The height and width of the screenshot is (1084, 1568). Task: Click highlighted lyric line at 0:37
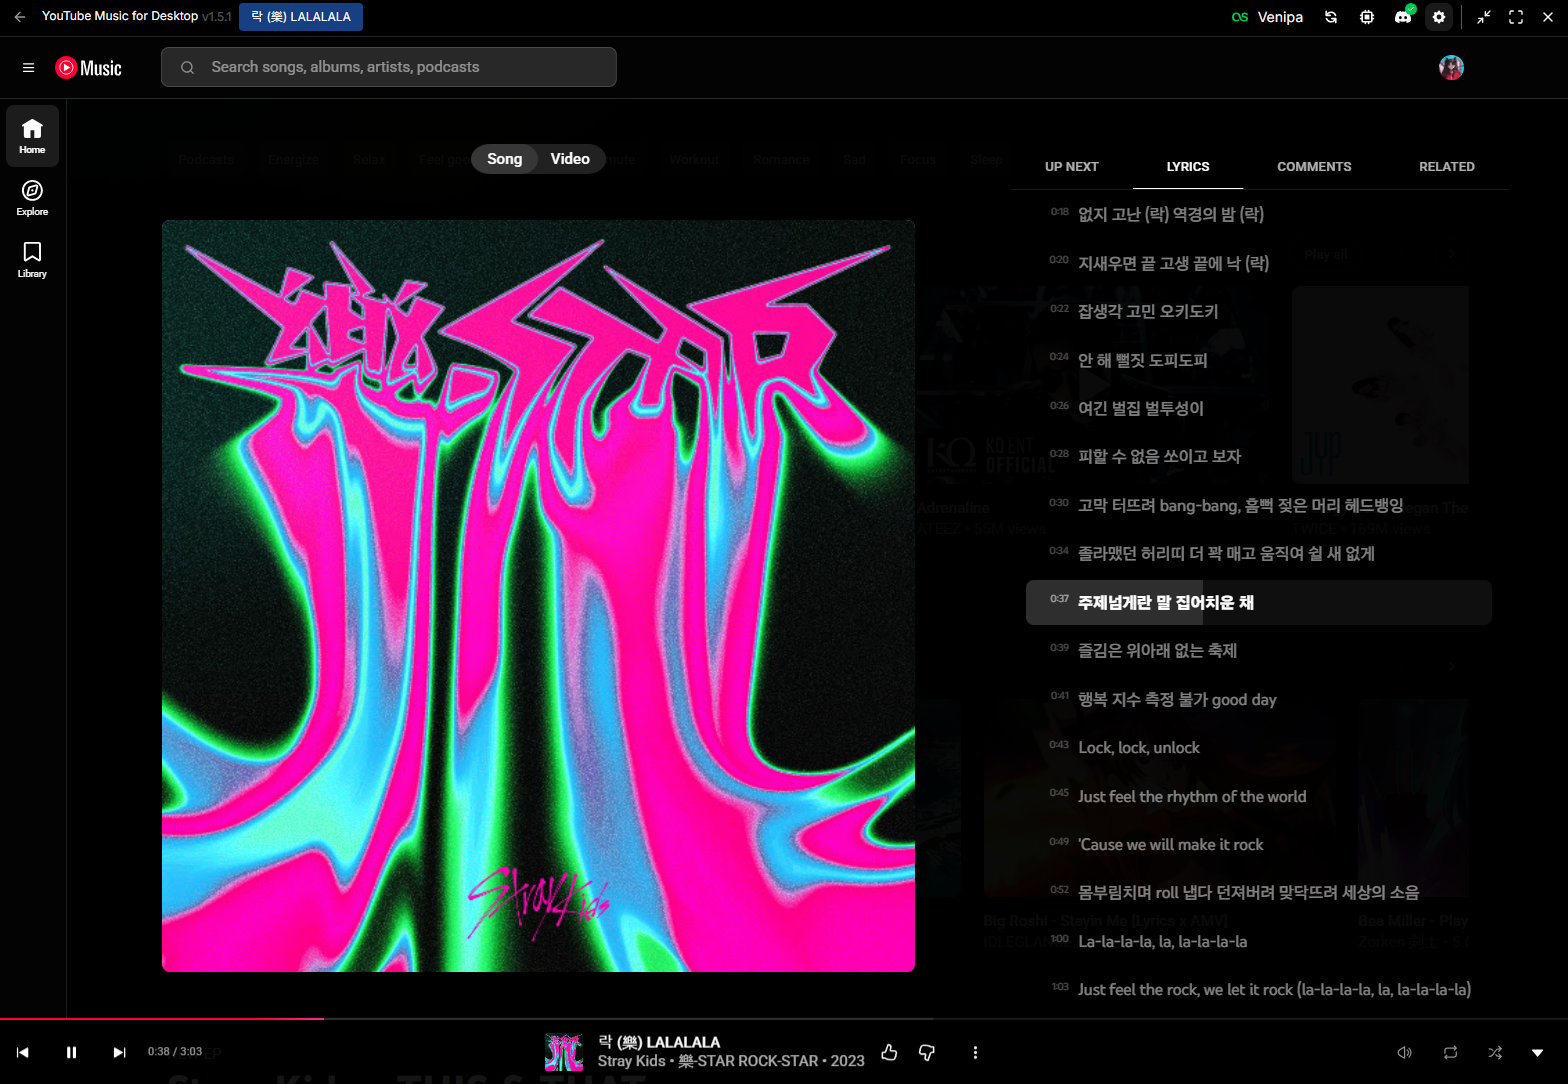[1259, 602]
